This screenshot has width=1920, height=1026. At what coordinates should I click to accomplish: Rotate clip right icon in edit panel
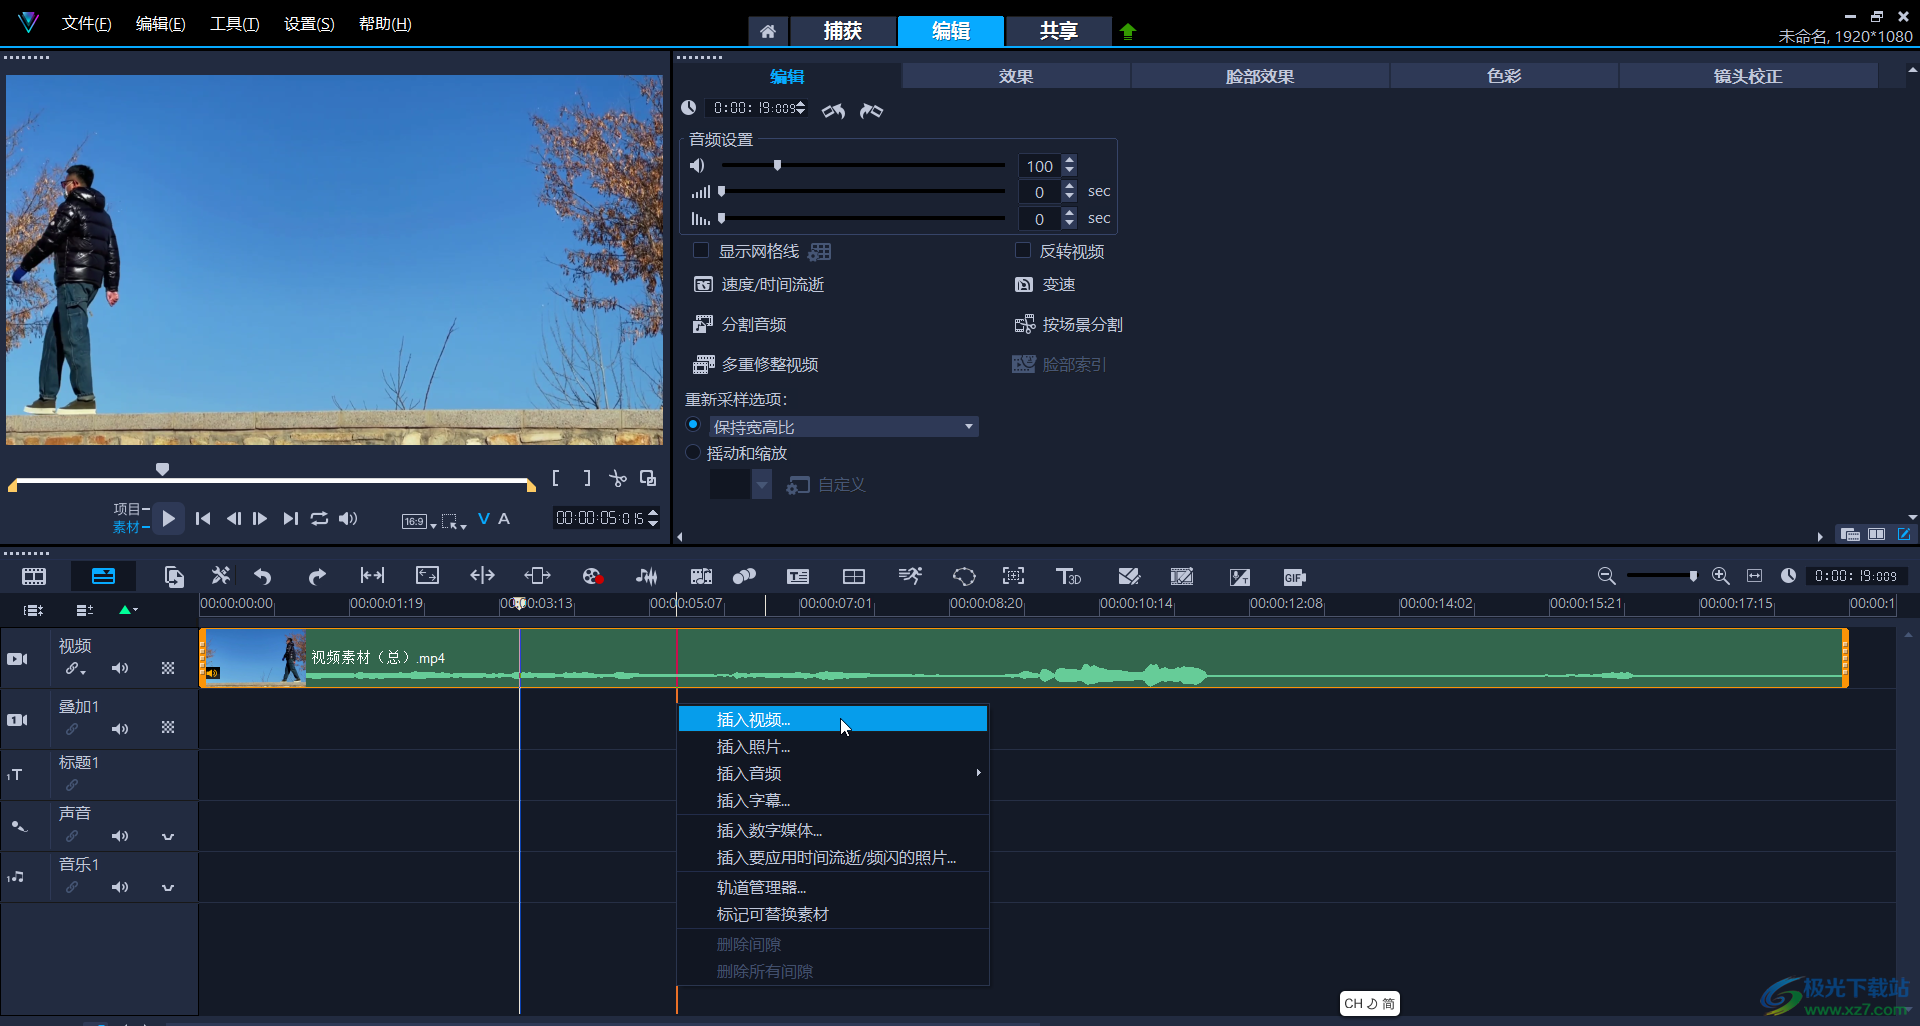[871, 110]
